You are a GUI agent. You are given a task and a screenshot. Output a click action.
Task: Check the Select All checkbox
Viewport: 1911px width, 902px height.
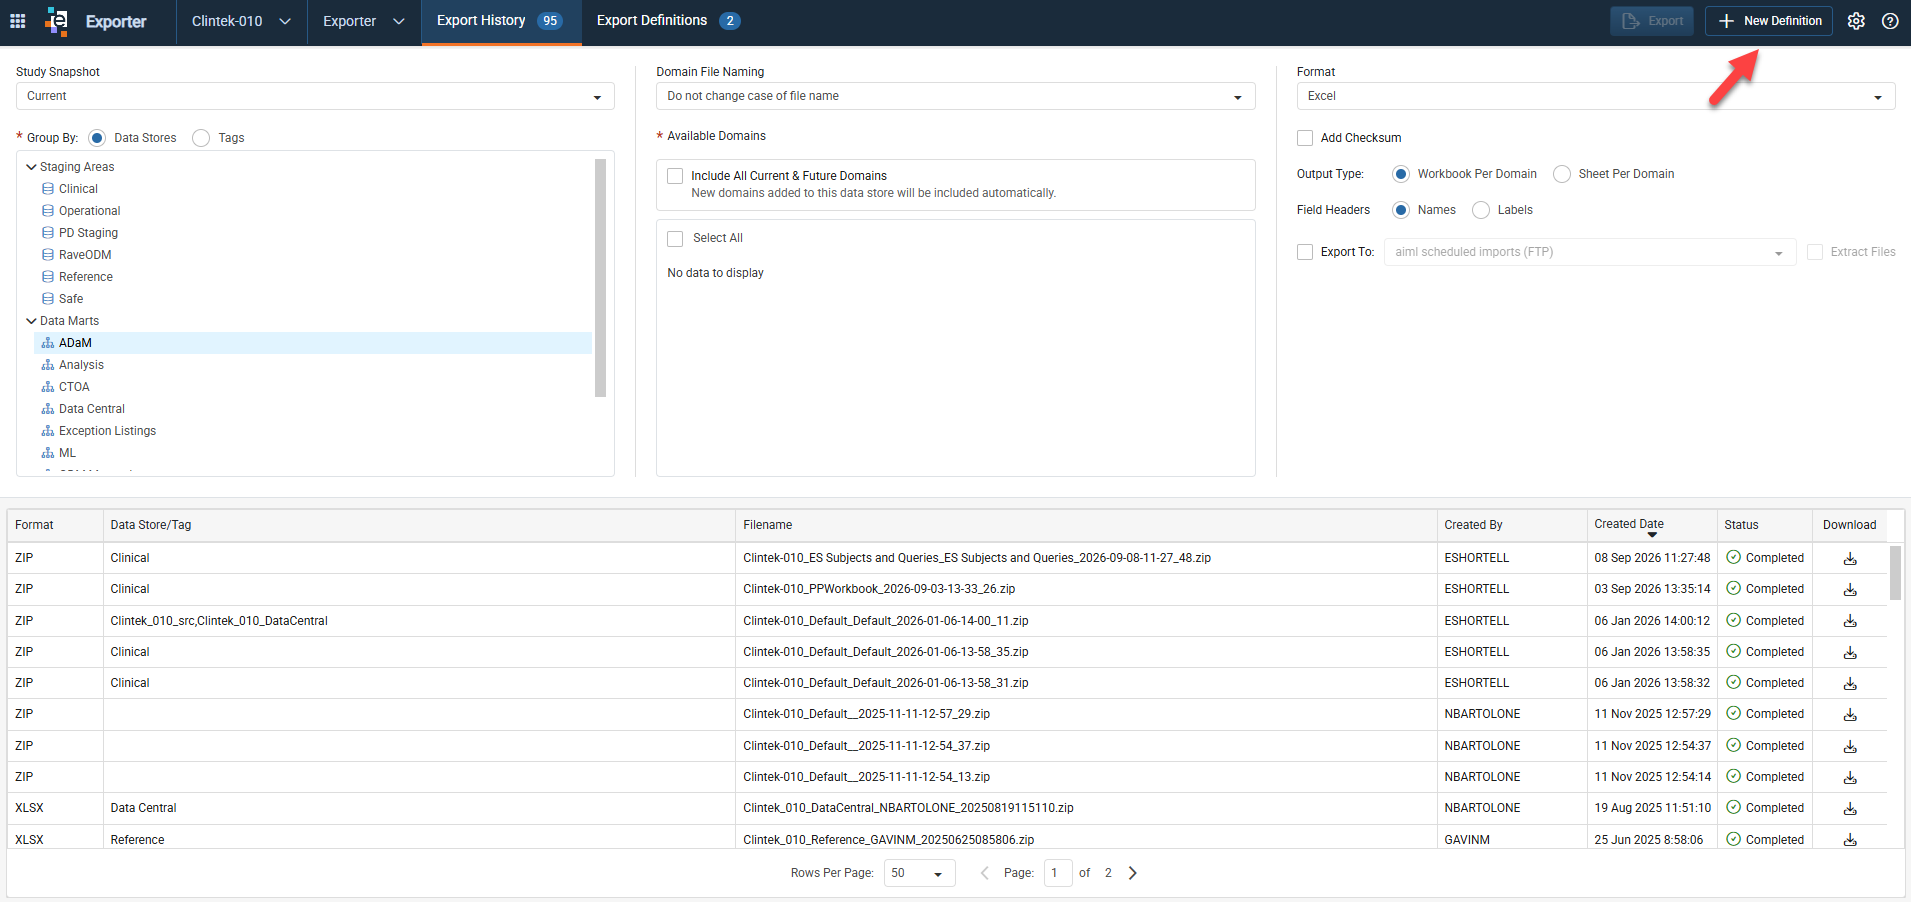pyautogui.click(x=675, y=239)
